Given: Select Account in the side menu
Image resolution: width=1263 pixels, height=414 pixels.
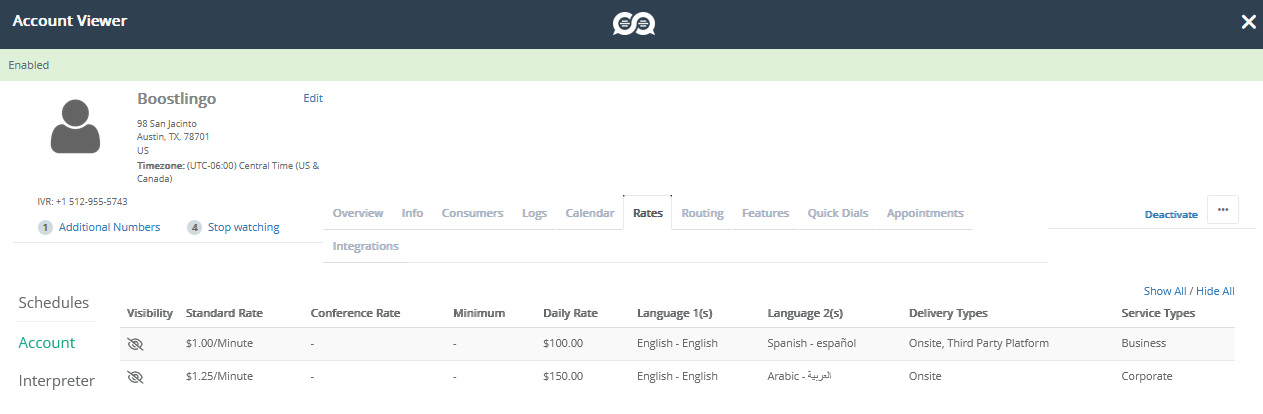Looking at the screenshot, I should click(x=47, y=342).
